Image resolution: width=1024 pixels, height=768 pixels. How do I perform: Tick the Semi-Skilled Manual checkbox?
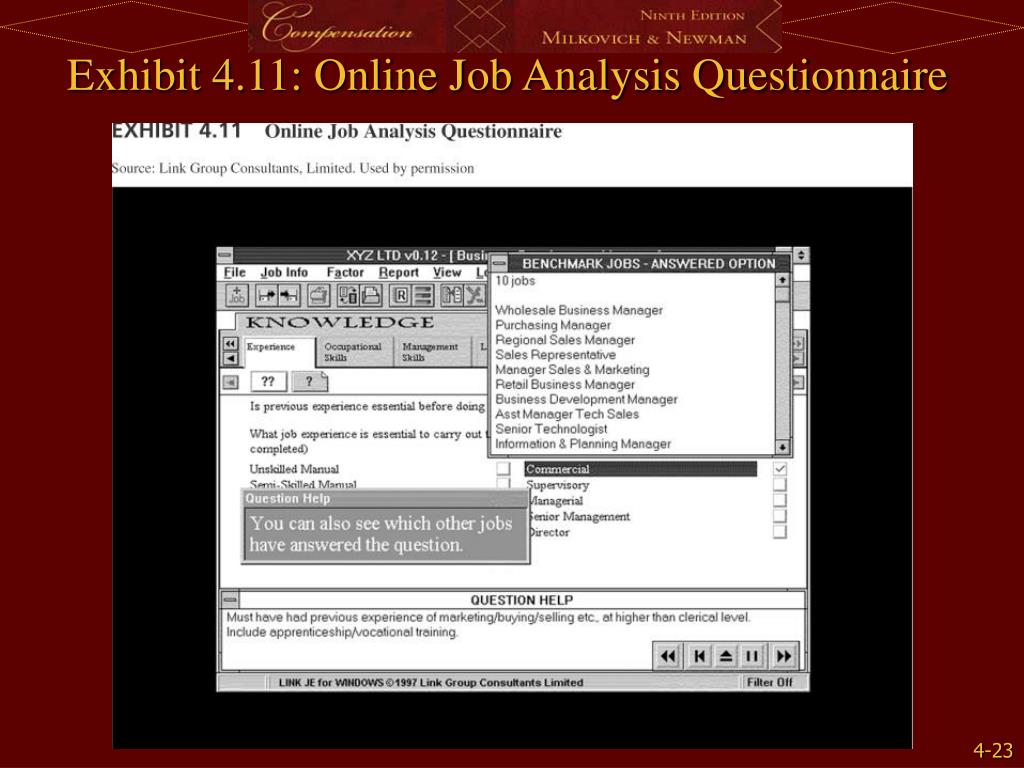click(x=503, y=483)
